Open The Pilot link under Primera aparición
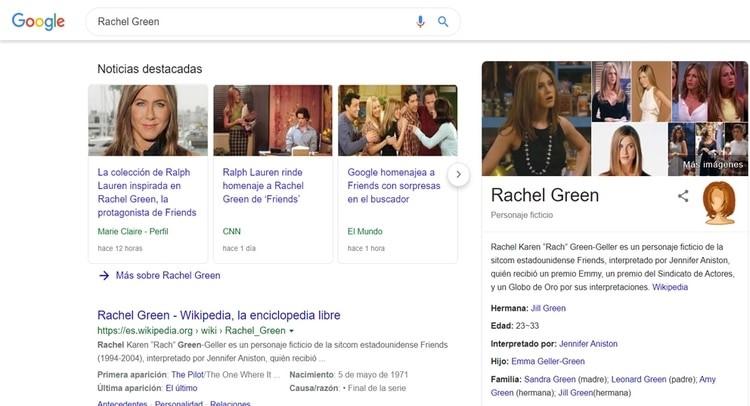 (x=187, y=375)
